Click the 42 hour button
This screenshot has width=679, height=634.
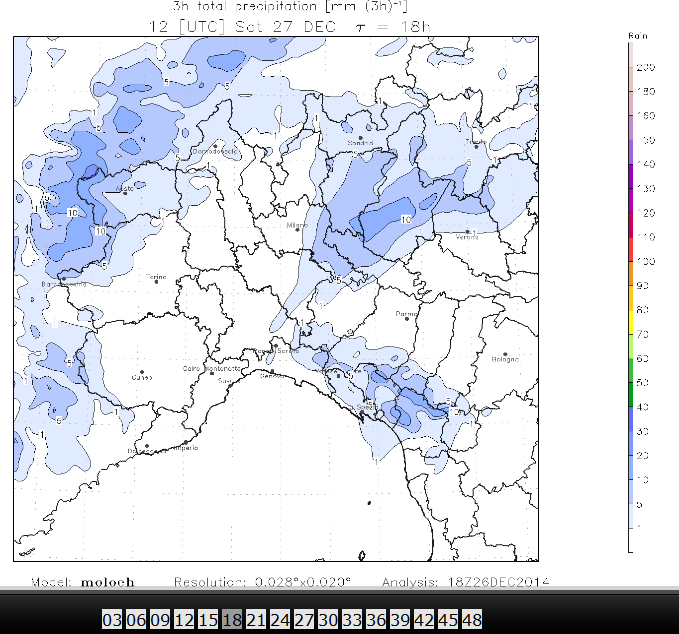click(424, 620)
